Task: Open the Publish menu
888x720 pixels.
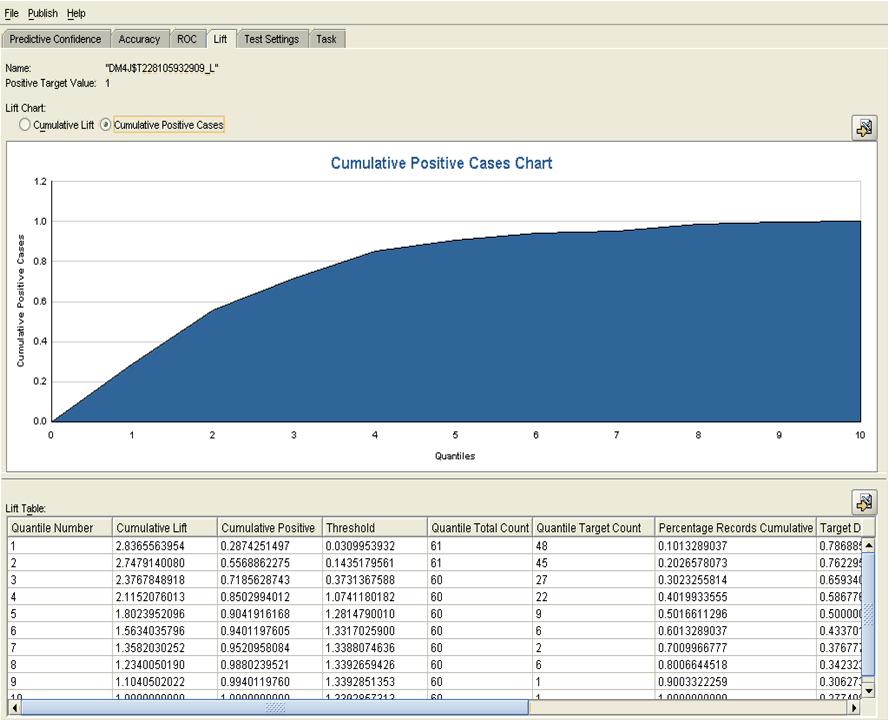Action: click(43, 13)
